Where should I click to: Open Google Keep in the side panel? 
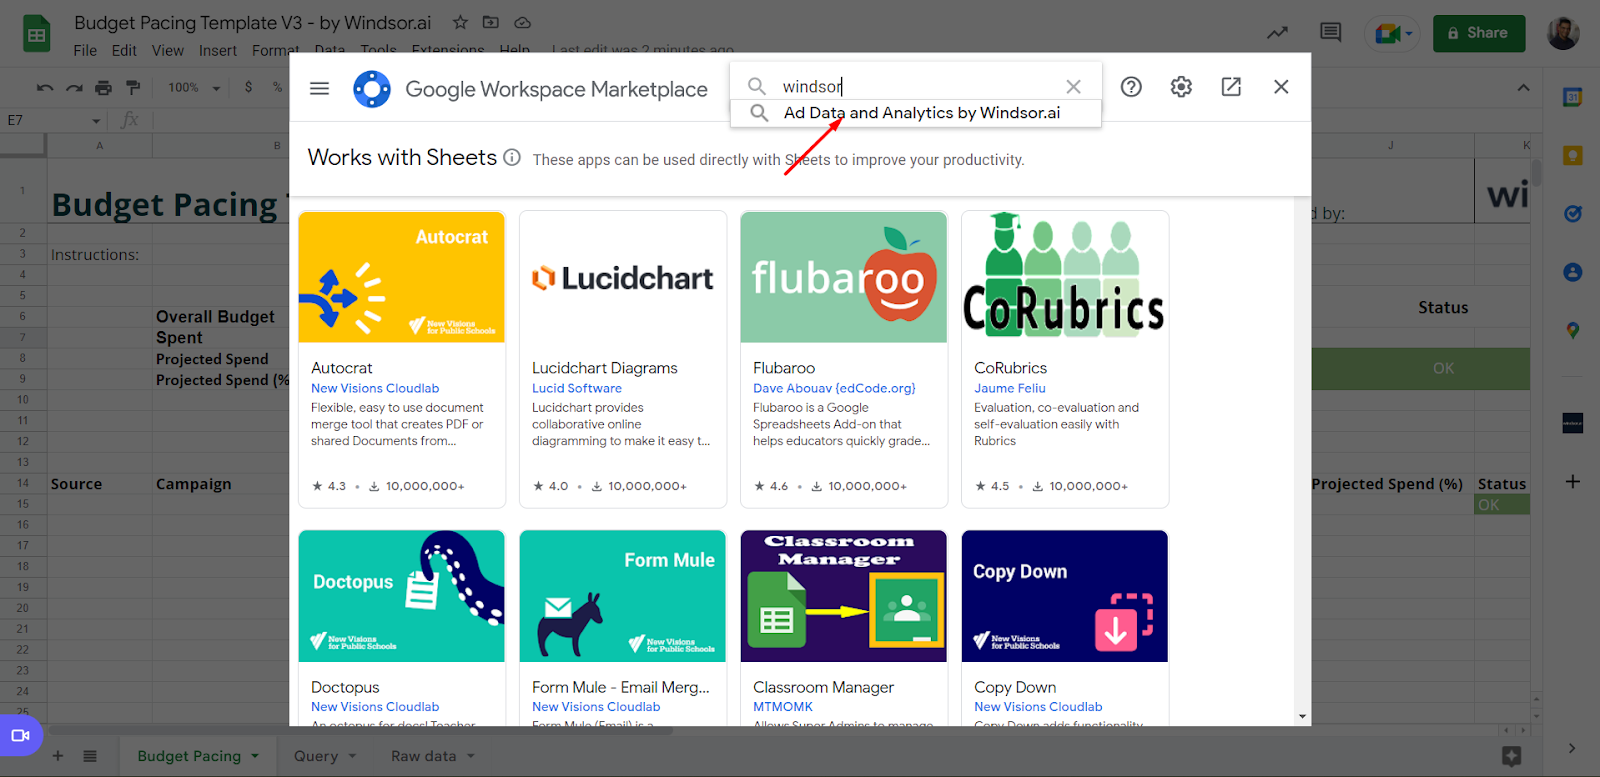[1573, 155]
